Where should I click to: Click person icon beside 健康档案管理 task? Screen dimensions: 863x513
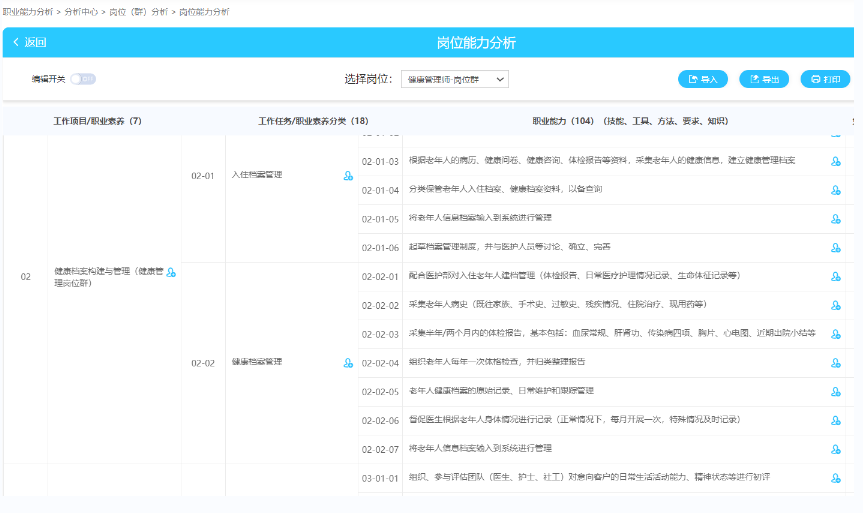tap(348, 363)
